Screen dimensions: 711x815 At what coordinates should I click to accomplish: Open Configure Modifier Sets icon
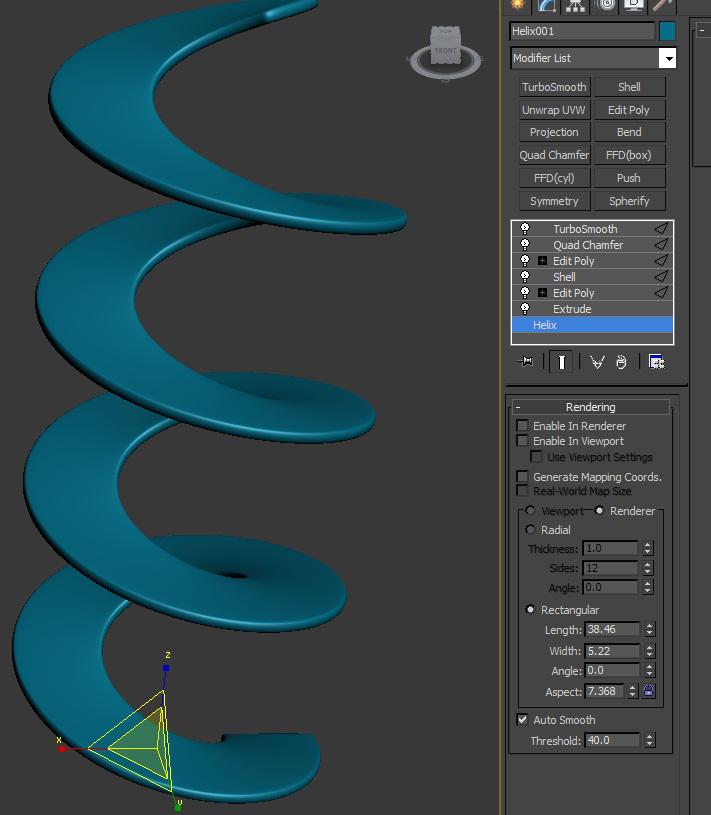click(656, 362)
